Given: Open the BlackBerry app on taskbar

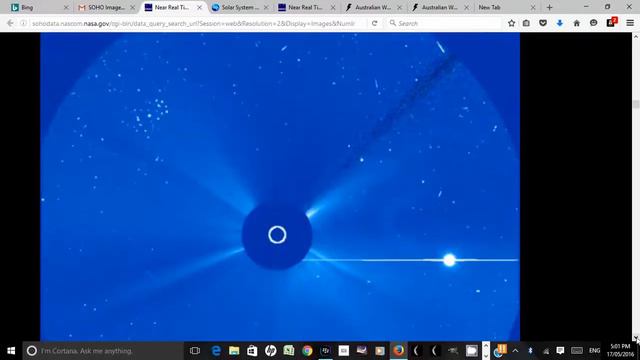Looking at the screenshot, I should 325,351.
